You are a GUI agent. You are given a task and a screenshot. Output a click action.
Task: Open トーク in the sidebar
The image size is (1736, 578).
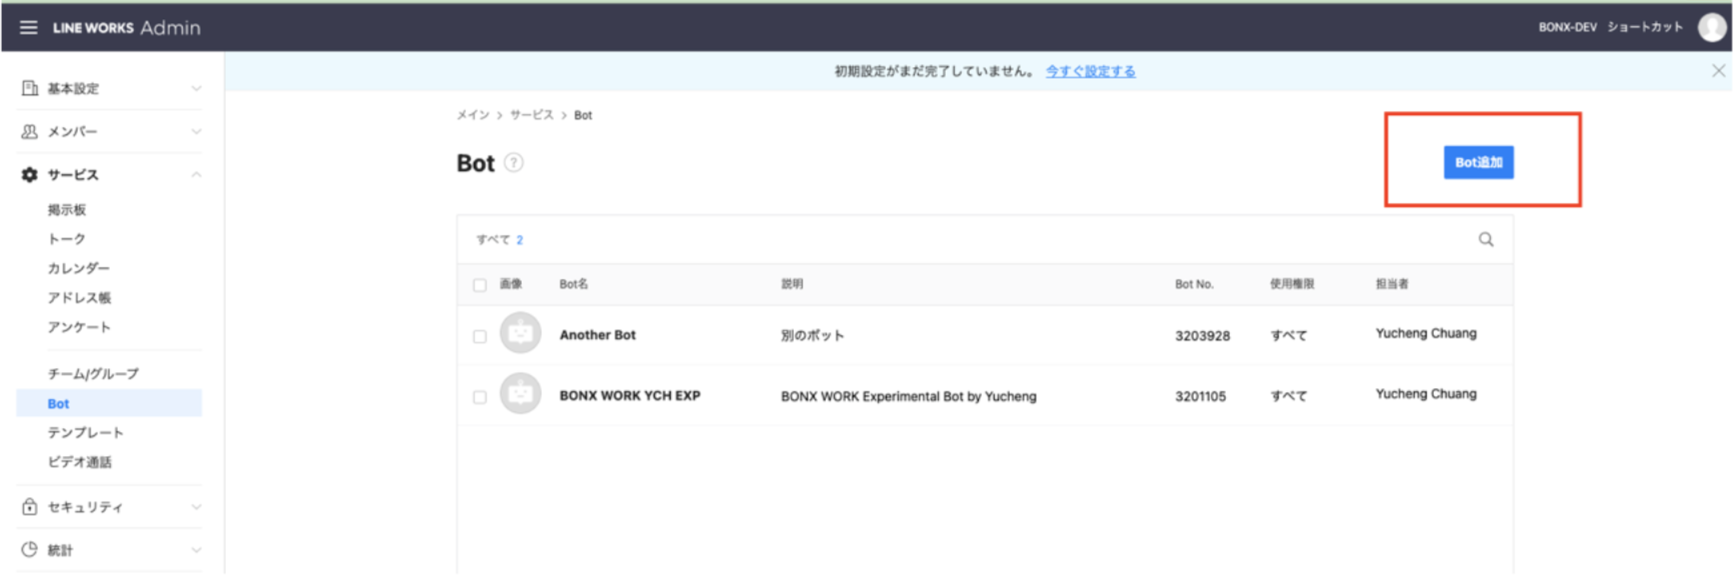[67, 239]
